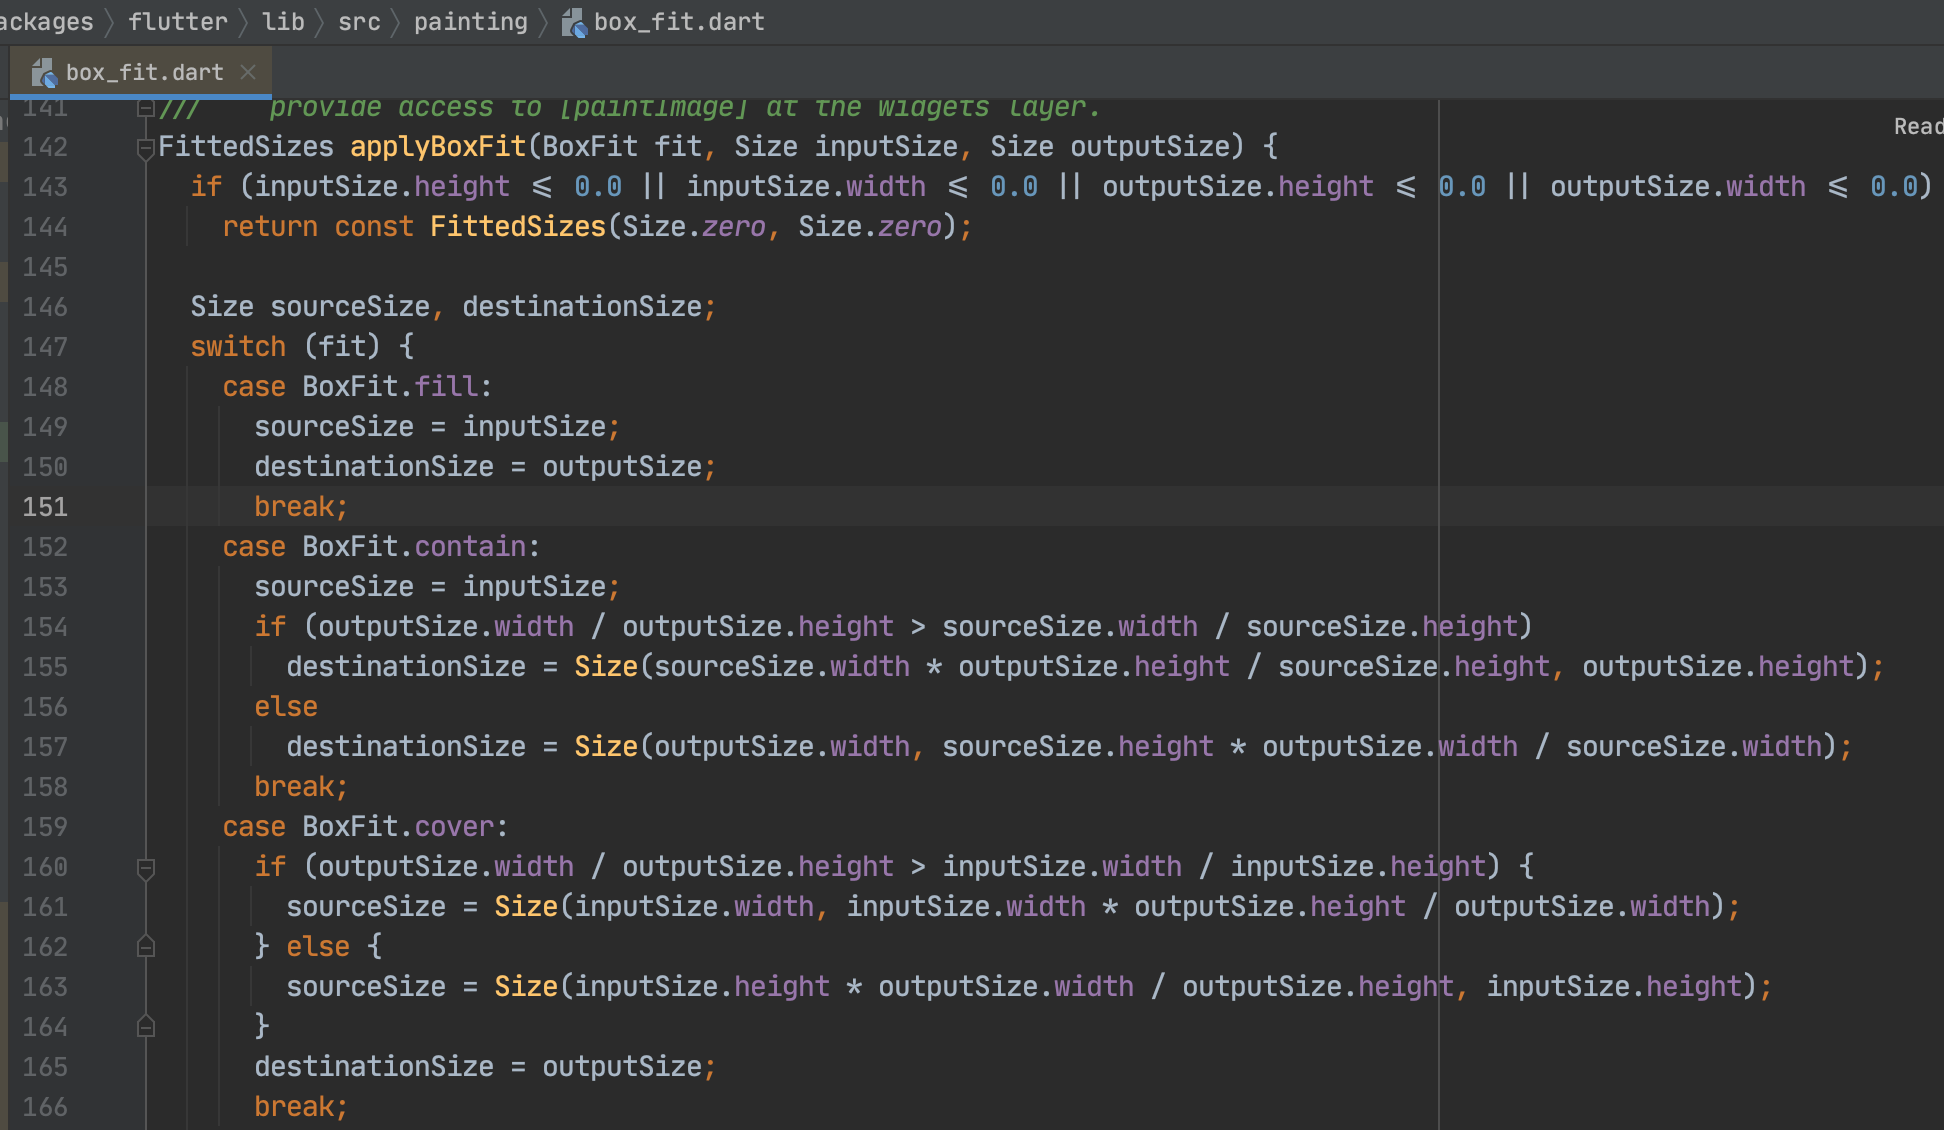The image size is (1944, 1130).
Task: Open the flutter breadcrumb folder
Action: [x=178, y=22]
